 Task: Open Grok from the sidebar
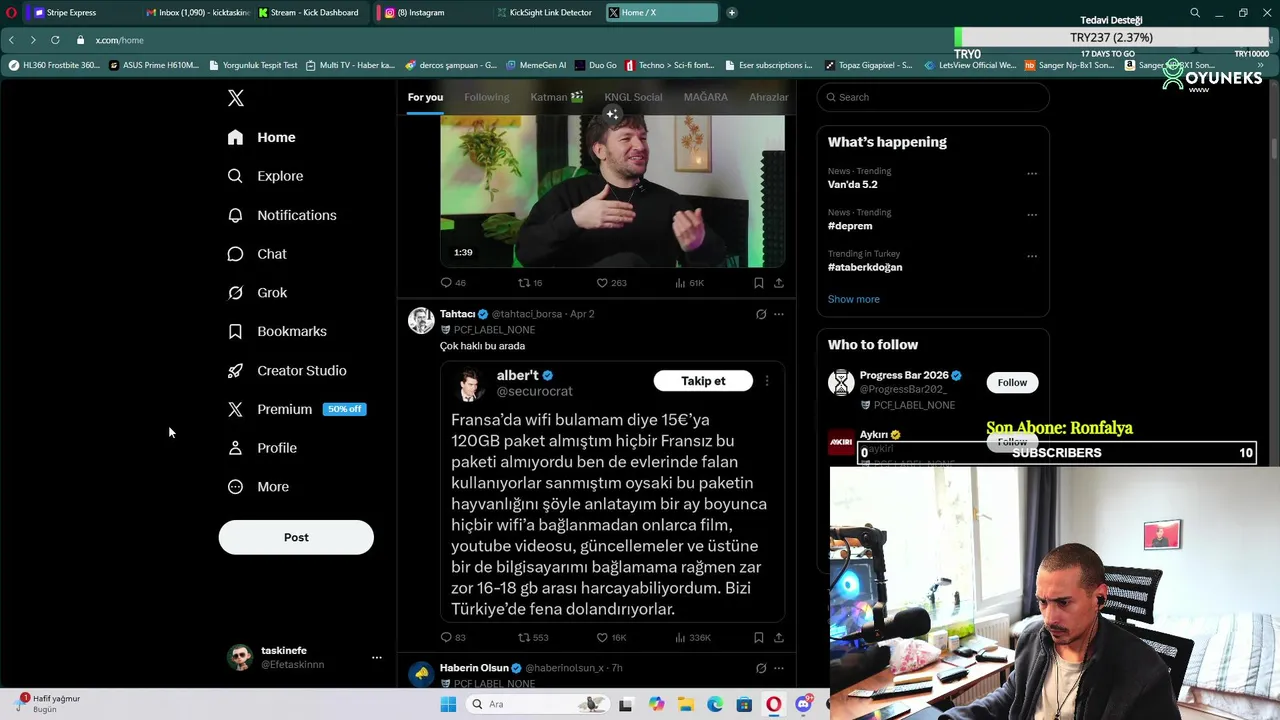[x=257, y=293]
